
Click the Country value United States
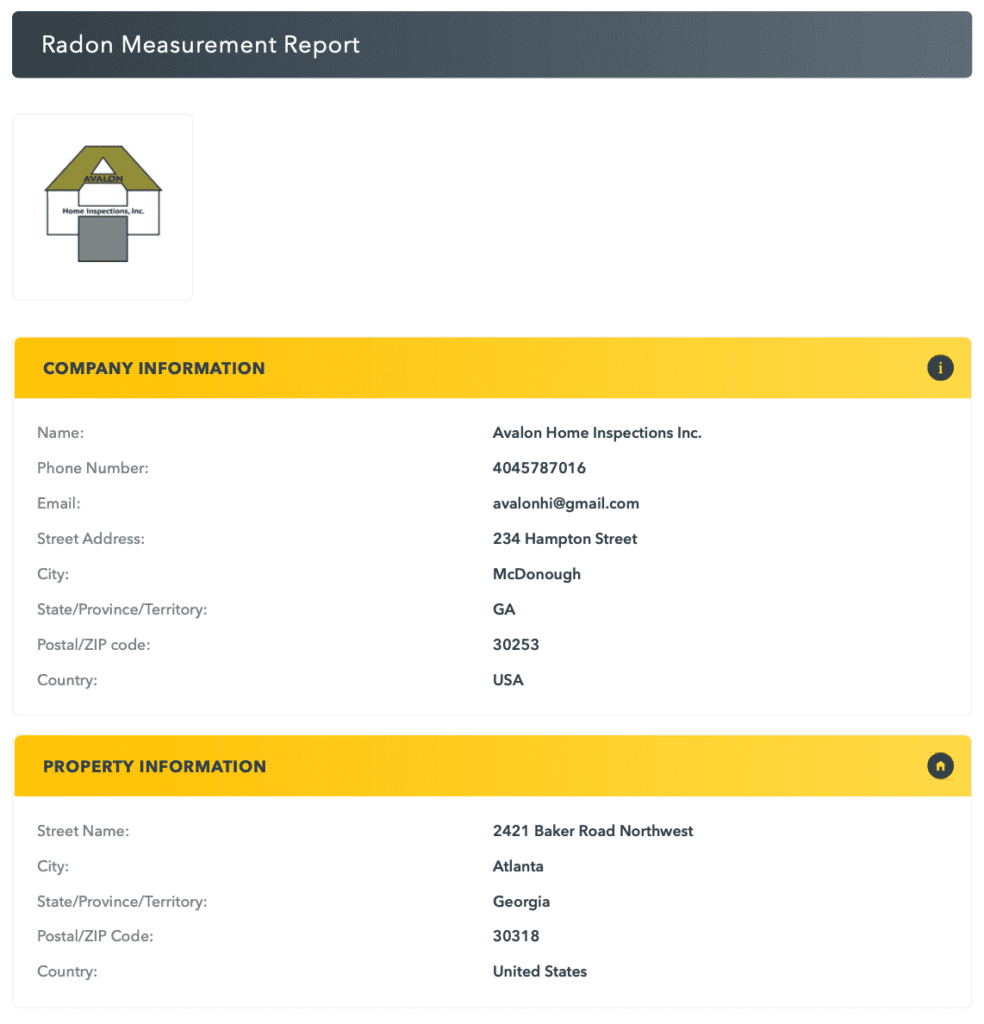pyautogui.click(x=539, y=971)
